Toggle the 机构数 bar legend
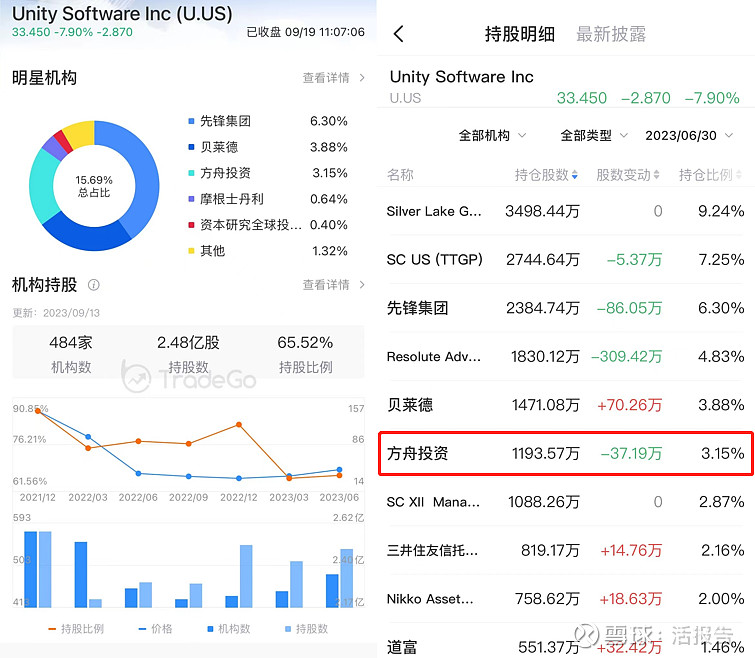The width and height of the screenshot is (755, 658). (x=229, y=629)
